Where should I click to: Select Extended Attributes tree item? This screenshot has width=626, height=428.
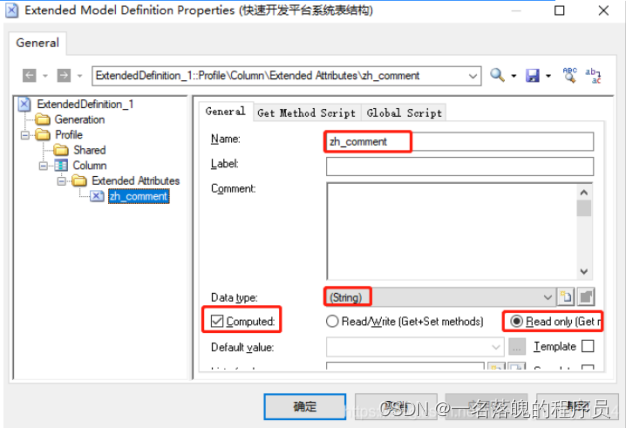click(x=136, y=181)
